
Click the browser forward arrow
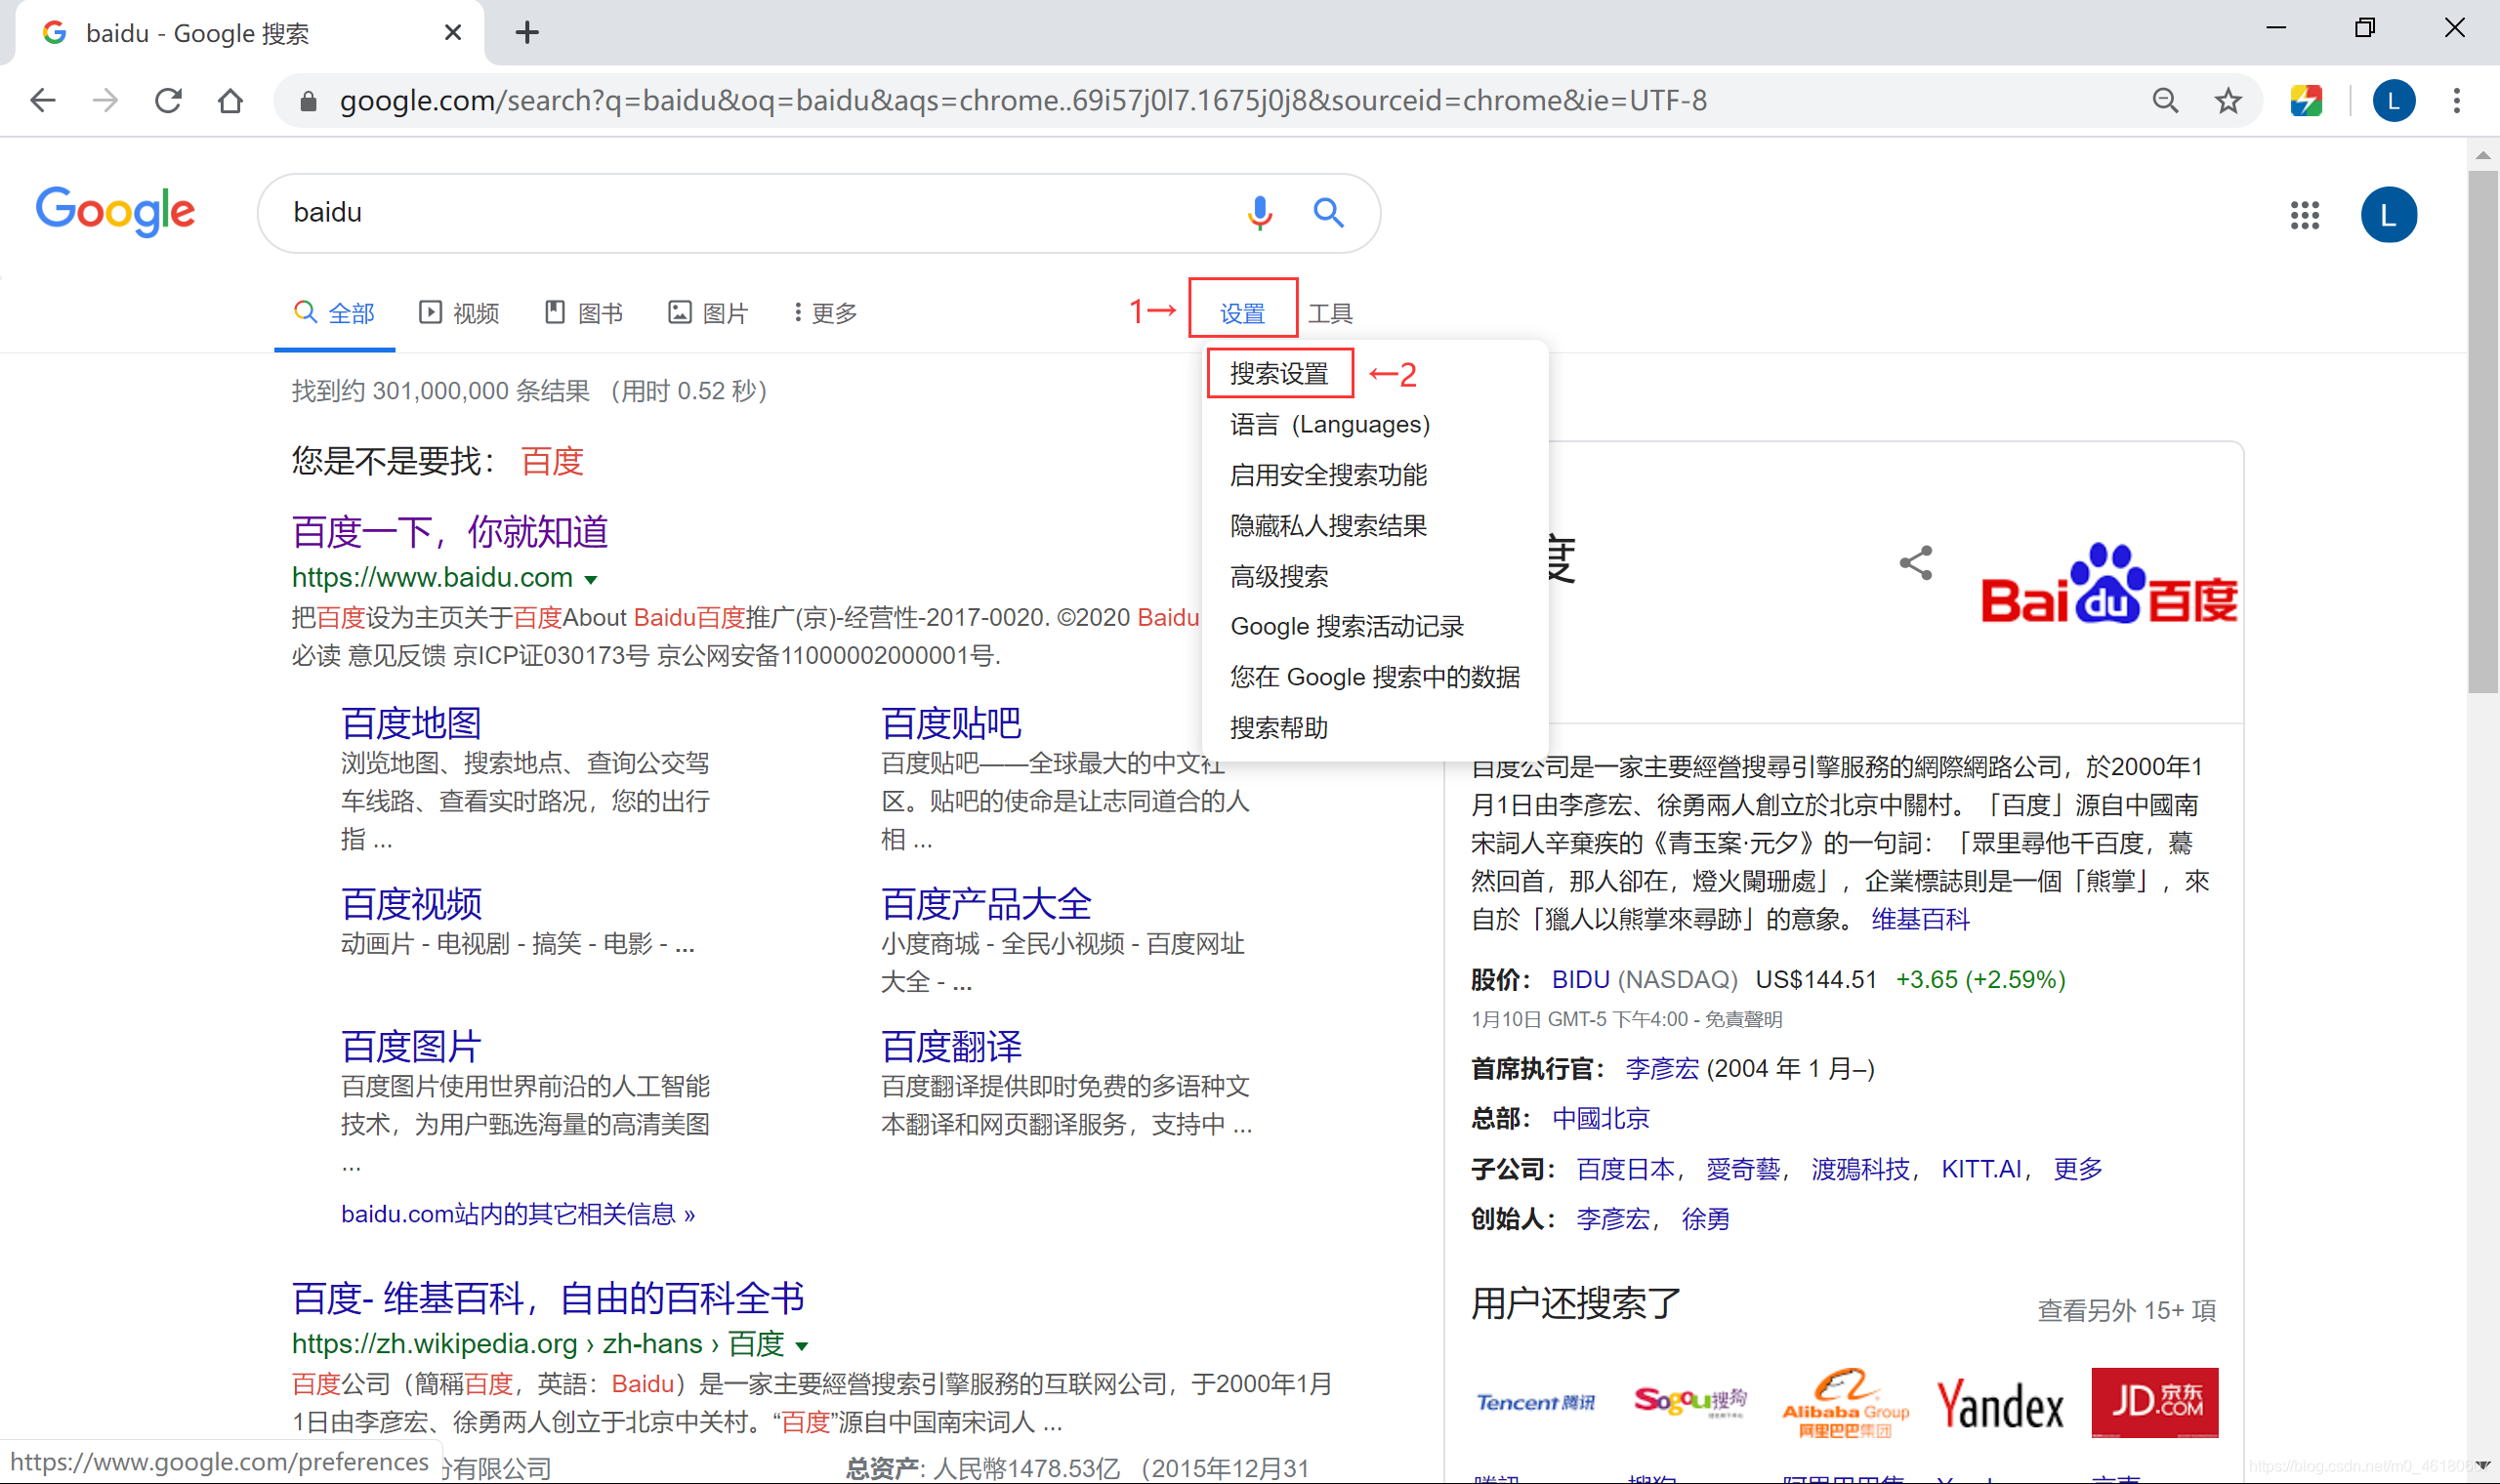[x=105, y=100]
